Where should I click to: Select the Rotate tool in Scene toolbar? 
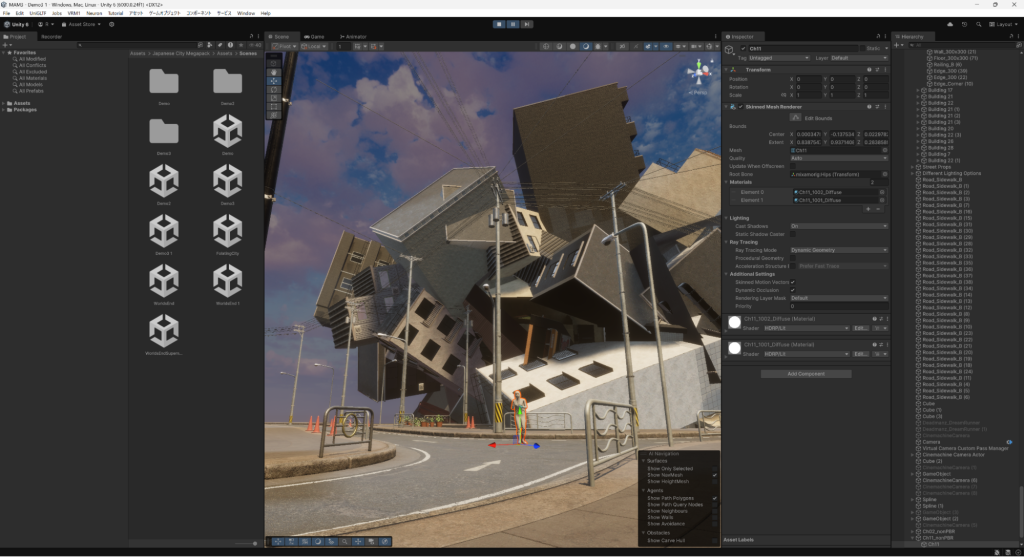coord(273,89)
